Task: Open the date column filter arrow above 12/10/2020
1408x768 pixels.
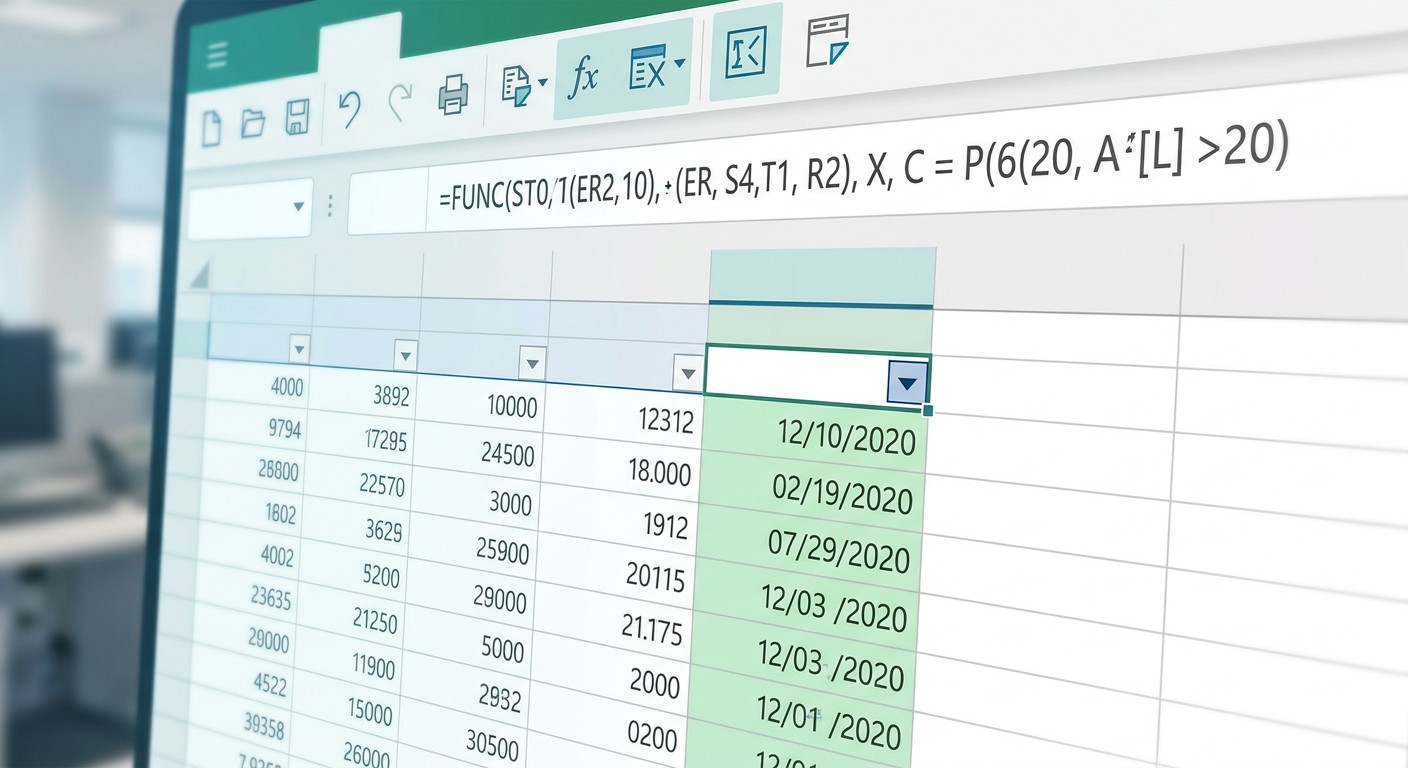Action: tap(907, 383)
